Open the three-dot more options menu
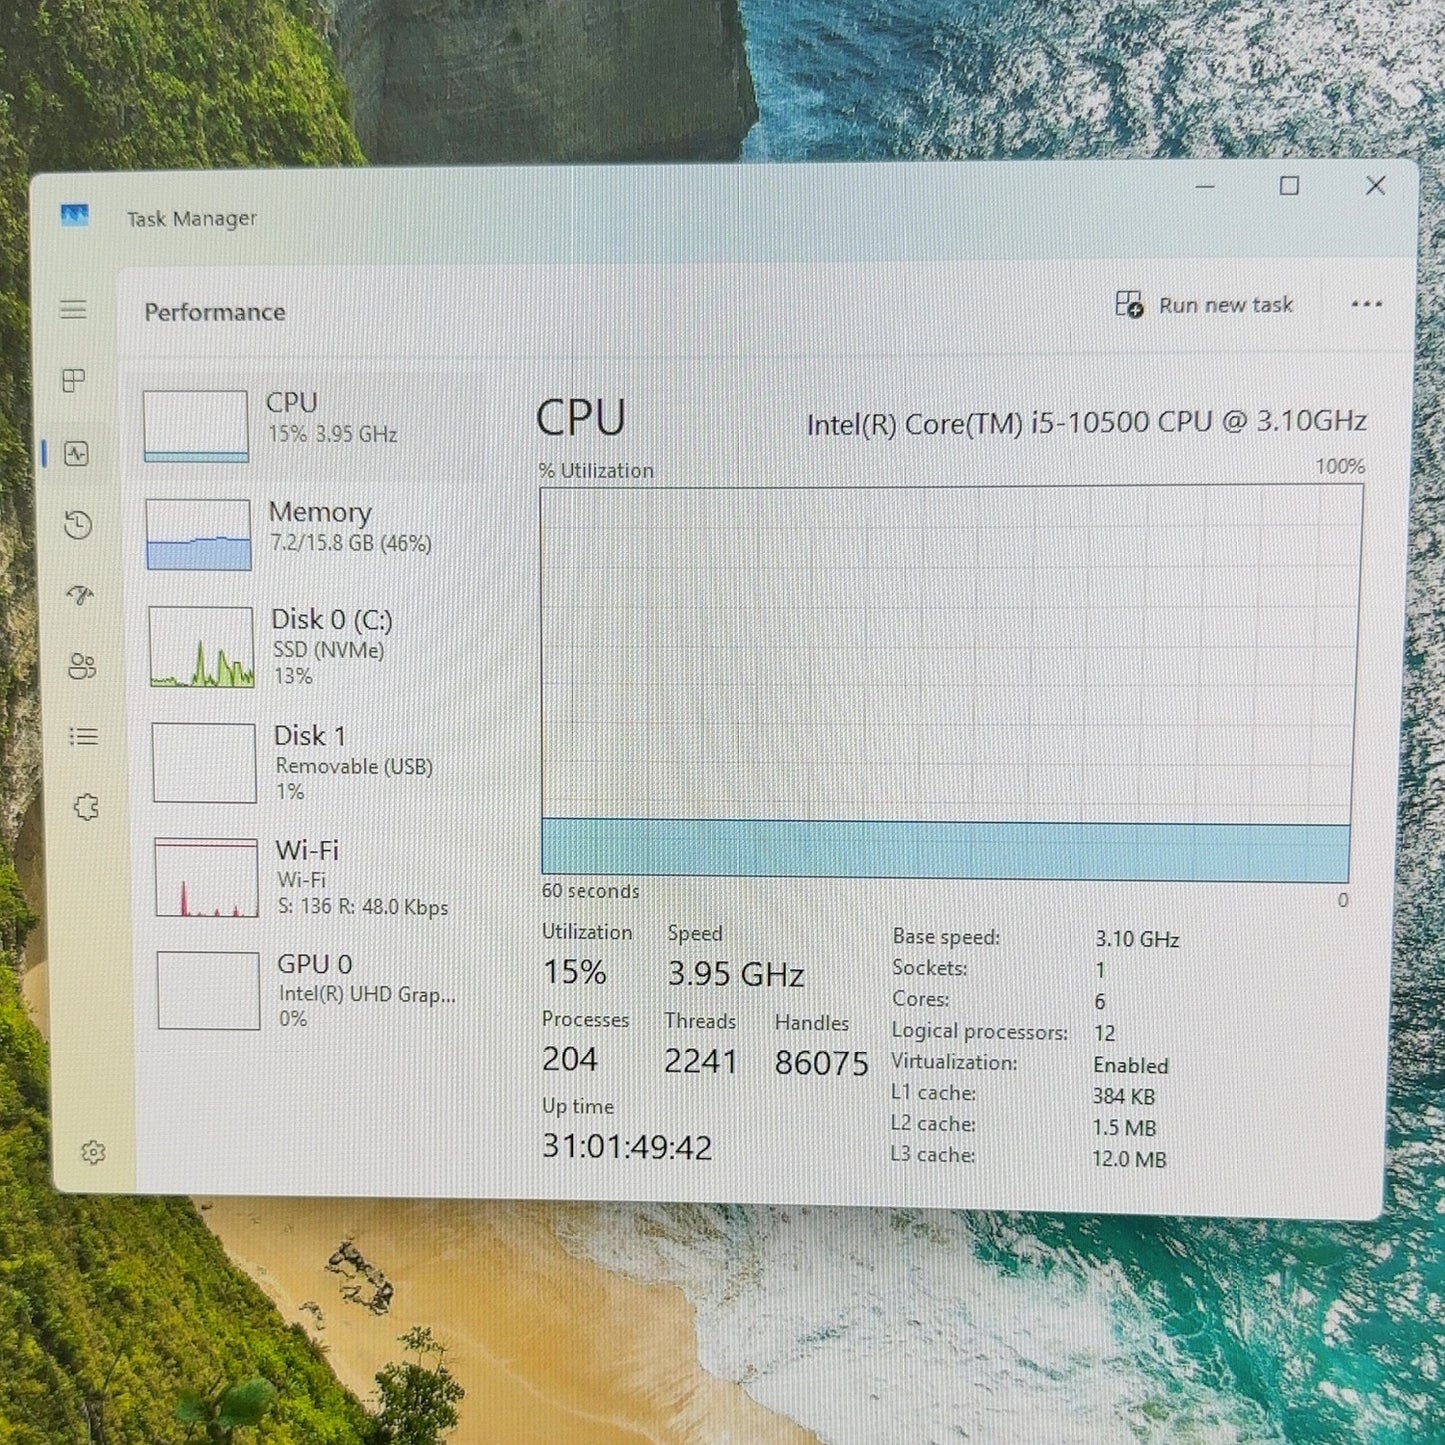The height and width of the screenshot is (1445, 1445). point(1366,305)
